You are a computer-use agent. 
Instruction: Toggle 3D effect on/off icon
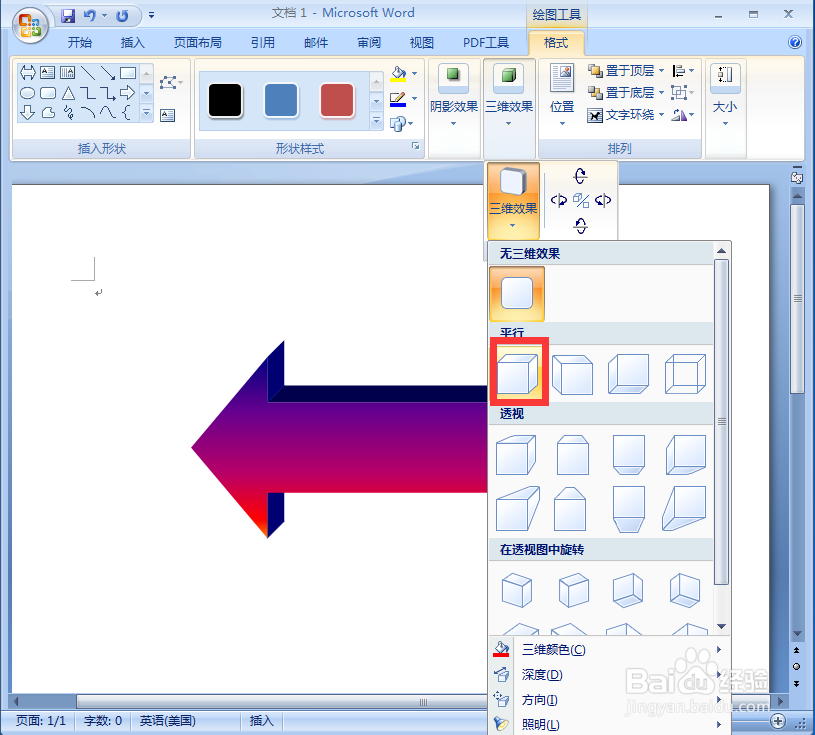tap(581, 200)
